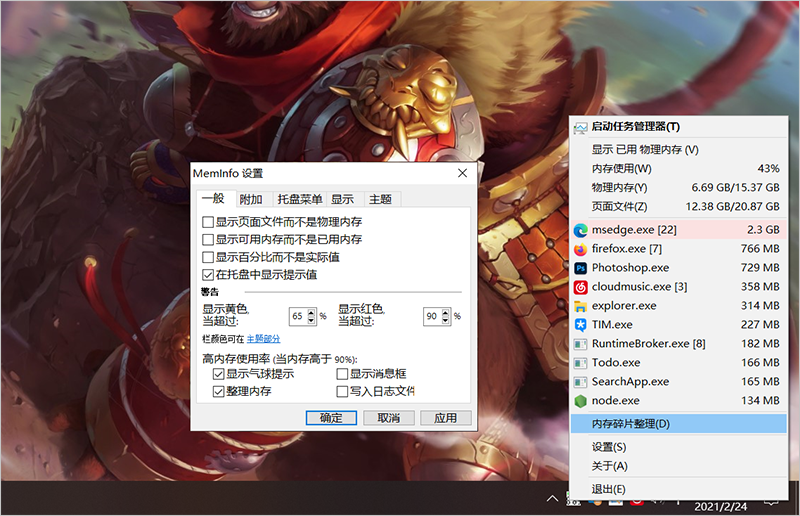This screenshot has width=800, height=516.
Task: Click the TIM.exe blue star icon
Action: pos(581,325)
